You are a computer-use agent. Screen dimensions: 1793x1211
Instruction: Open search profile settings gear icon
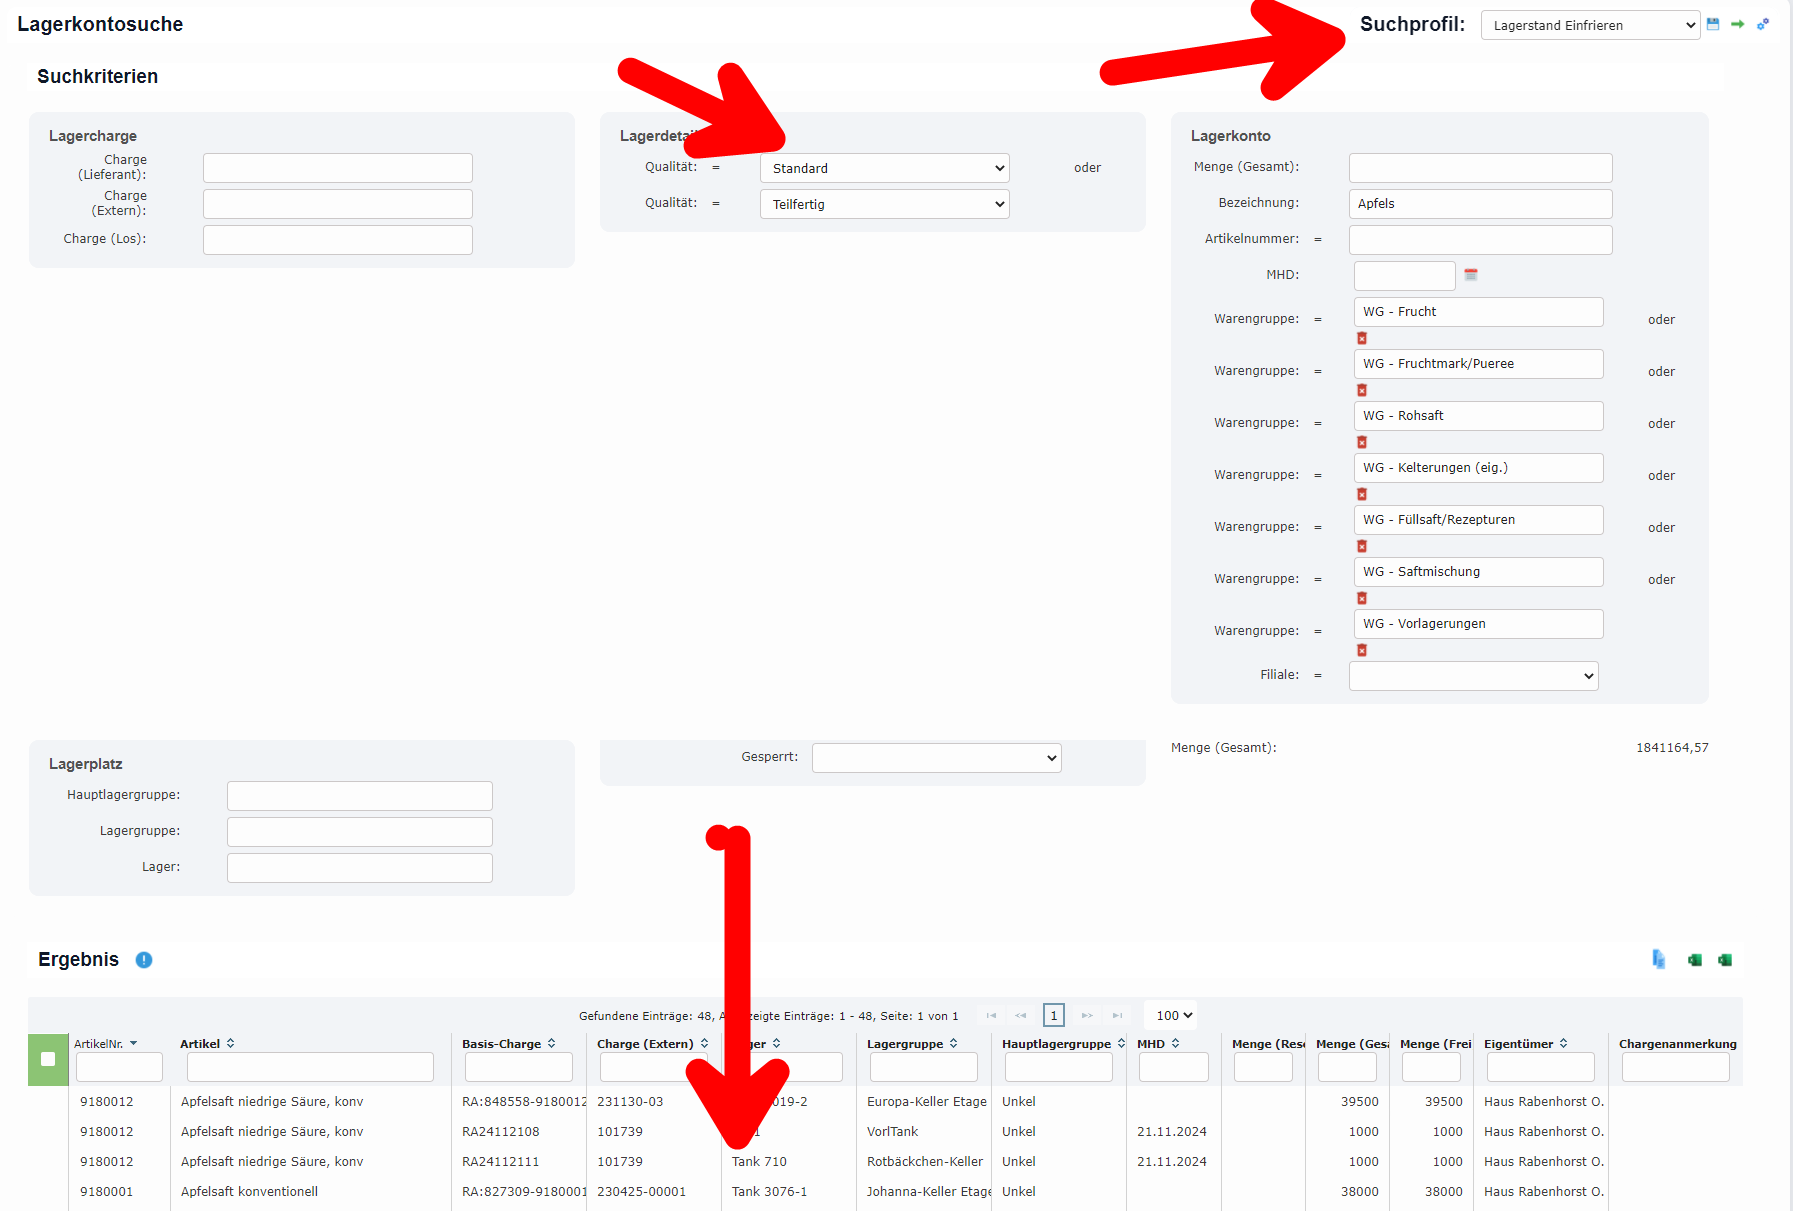1763,24
